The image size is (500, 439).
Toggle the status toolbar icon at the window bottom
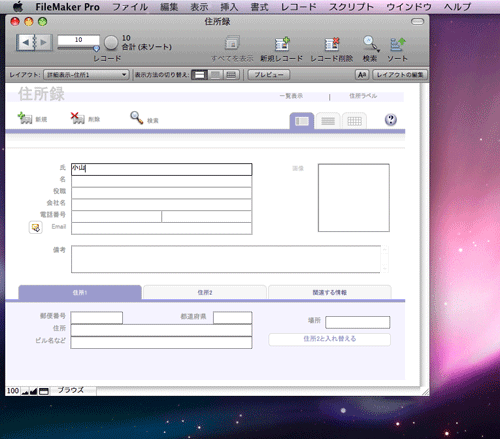44,391
